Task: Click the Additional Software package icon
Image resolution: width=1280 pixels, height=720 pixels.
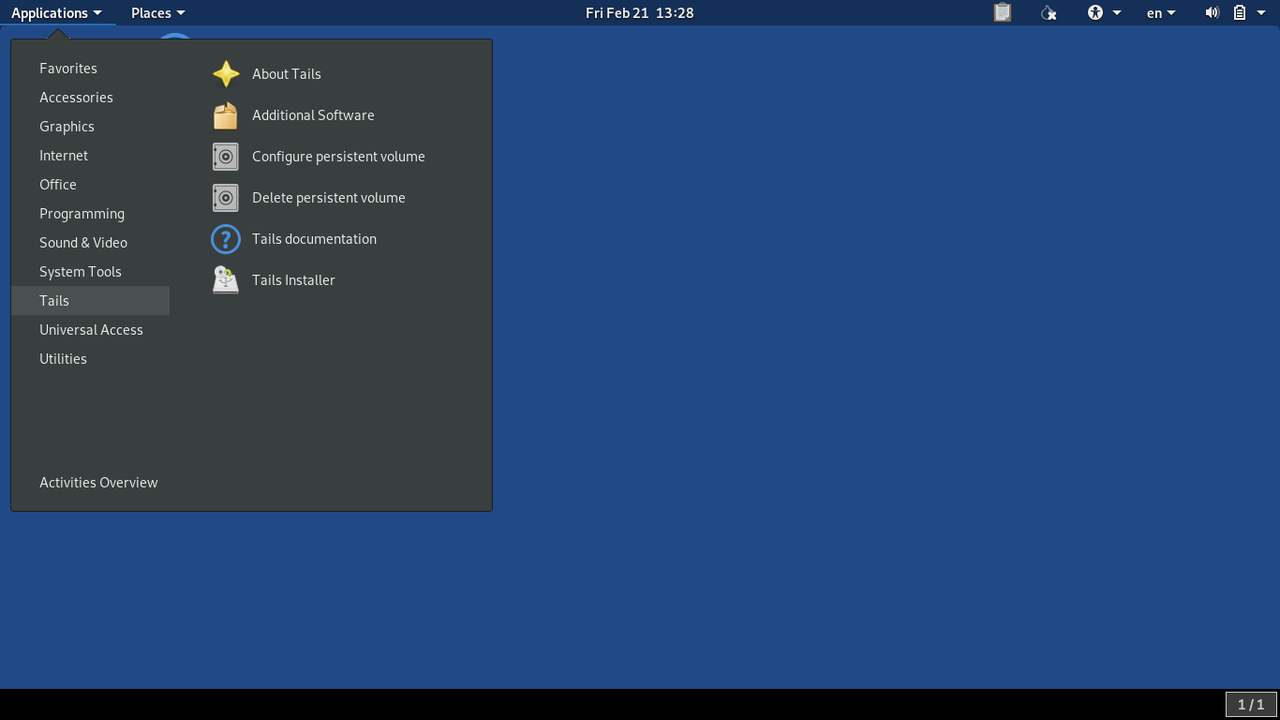Action: (226, 115)
